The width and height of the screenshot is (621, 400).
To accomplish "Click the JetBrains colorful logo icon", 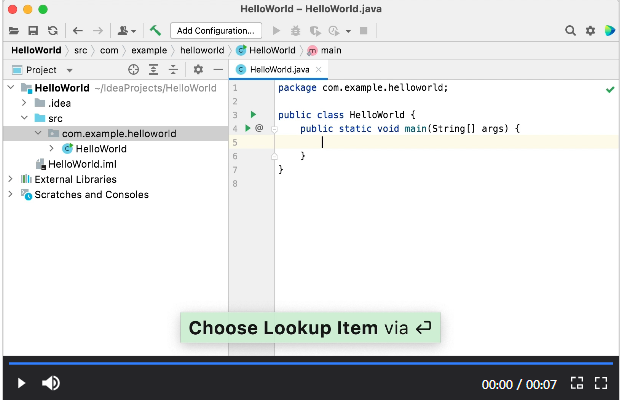I will coord(610,30).
